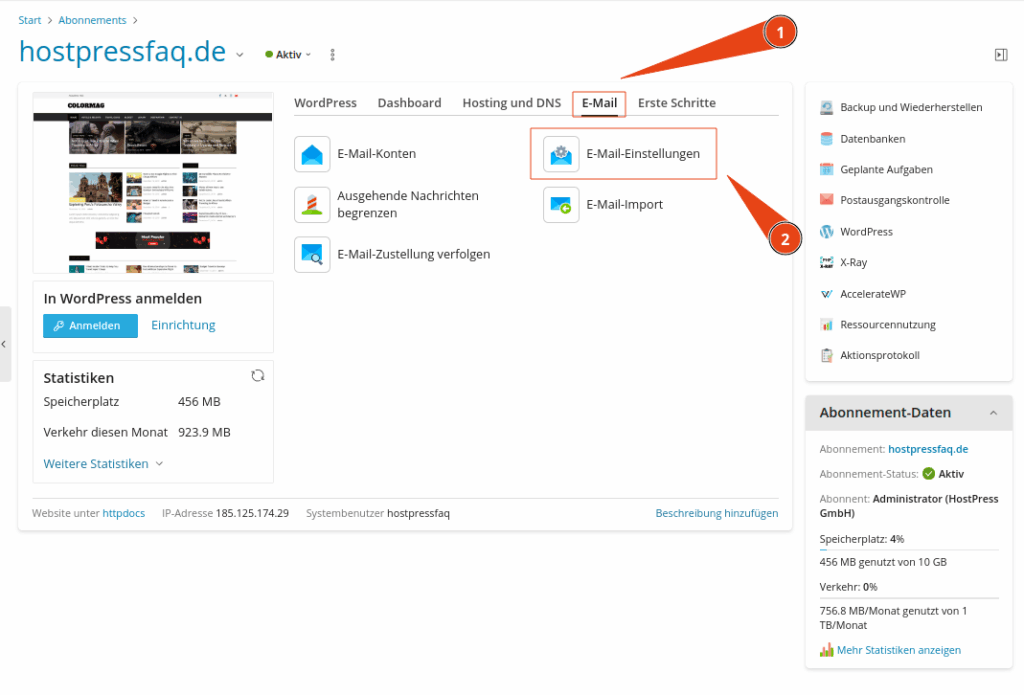Viewport: 1024px width, 695px height.
Task: Open the three-dot actions menu
Action: [332, 55]
